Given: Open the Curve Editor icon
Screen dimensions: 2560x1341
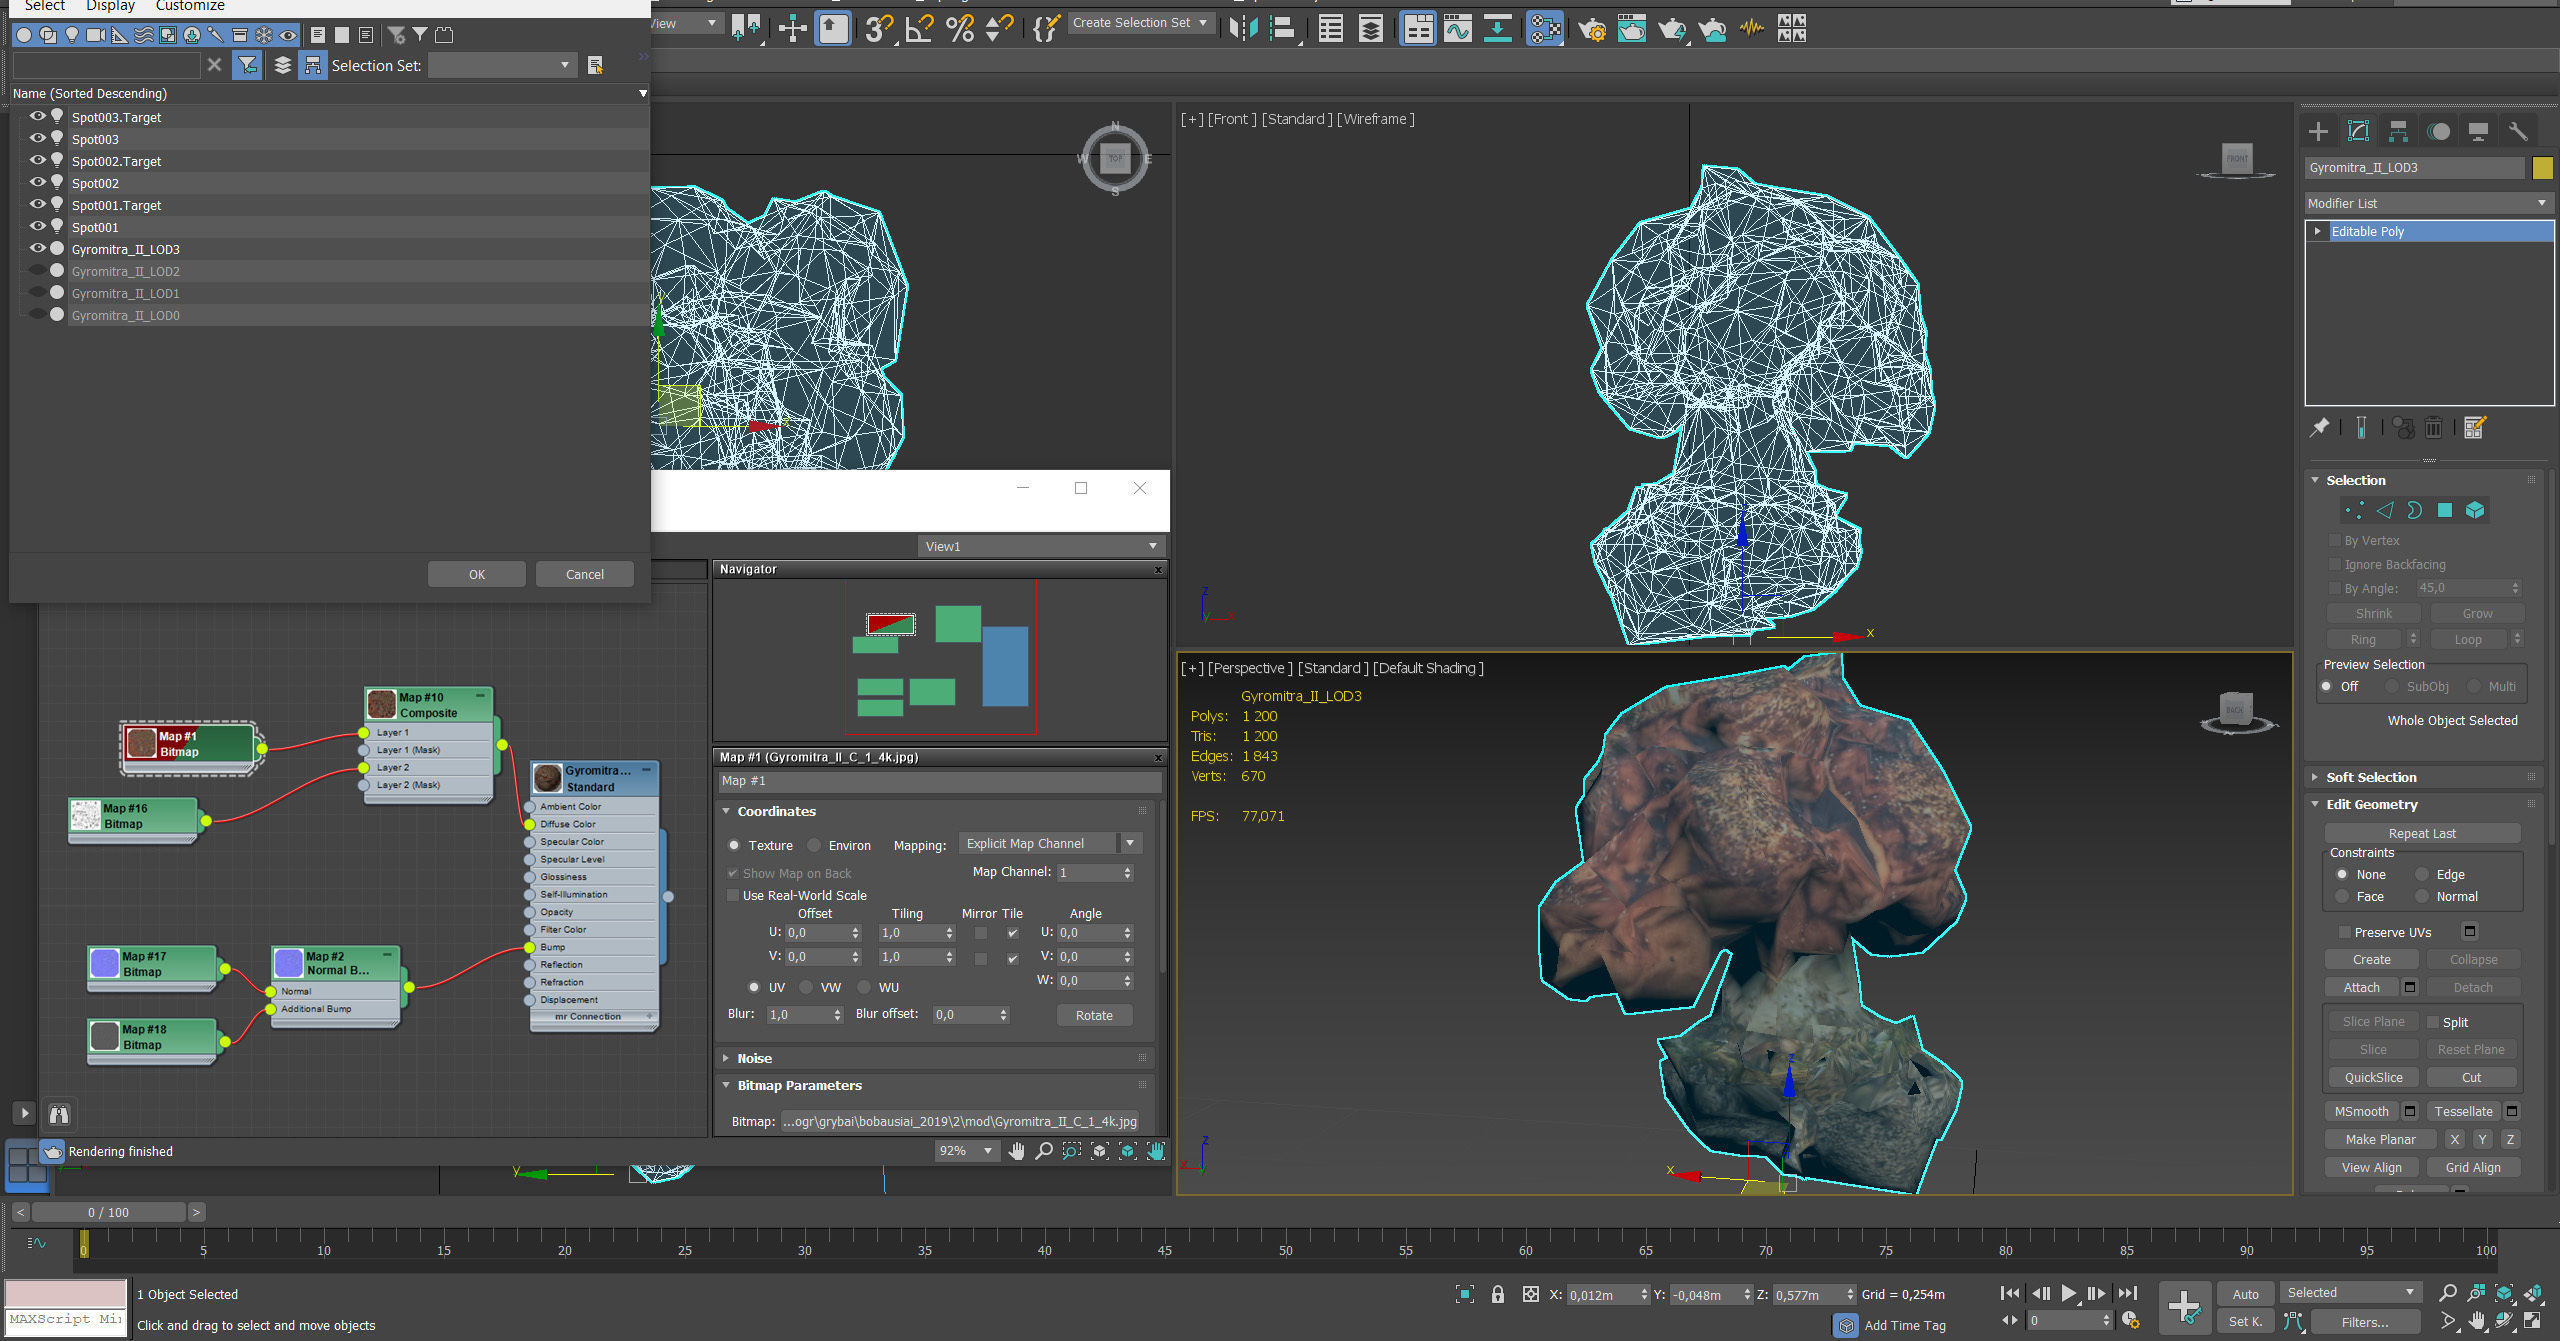Looking at the screenshot, I should [1458, 28].
